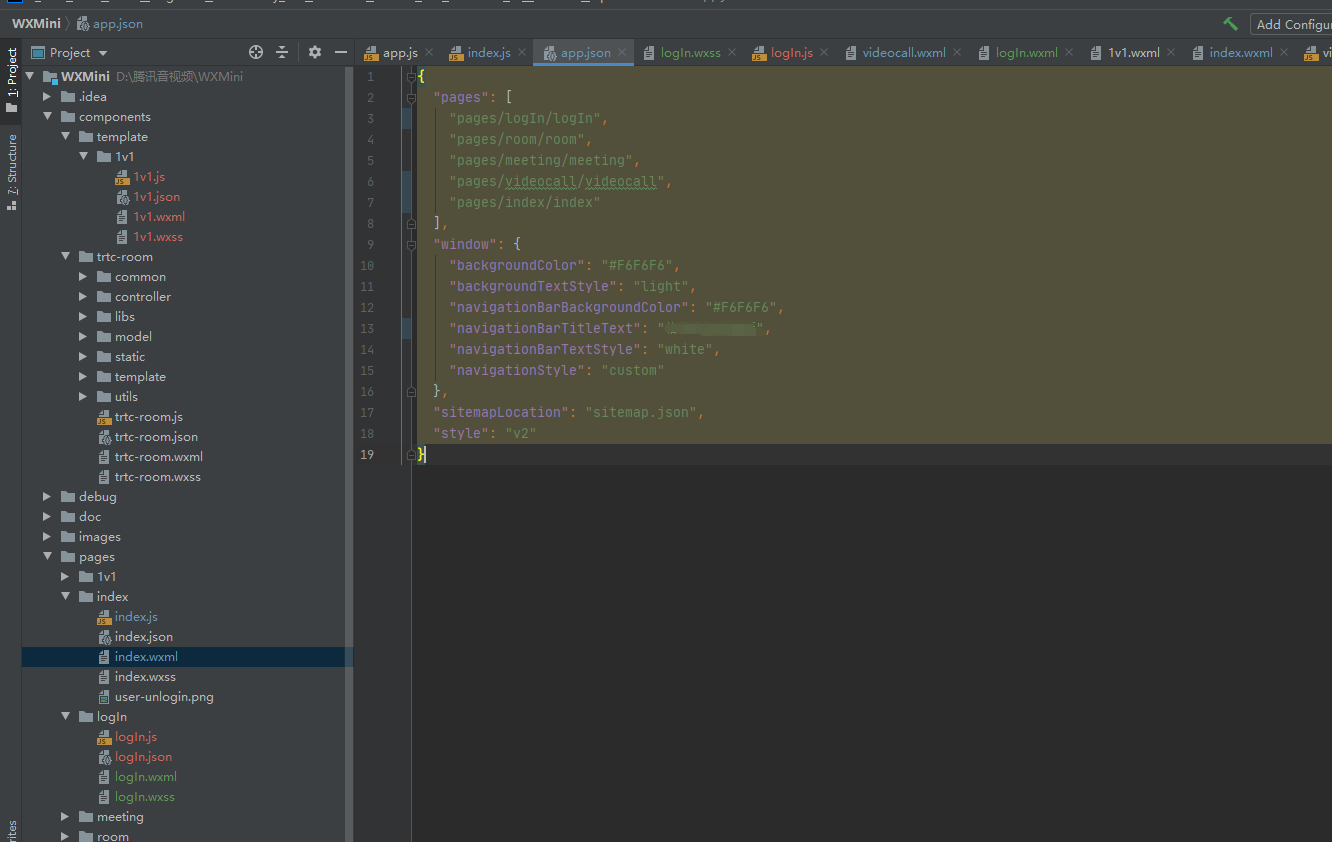Collapse the components folder arrow
The height and width of the screenshot is (842, 1332).
point(47,117)
